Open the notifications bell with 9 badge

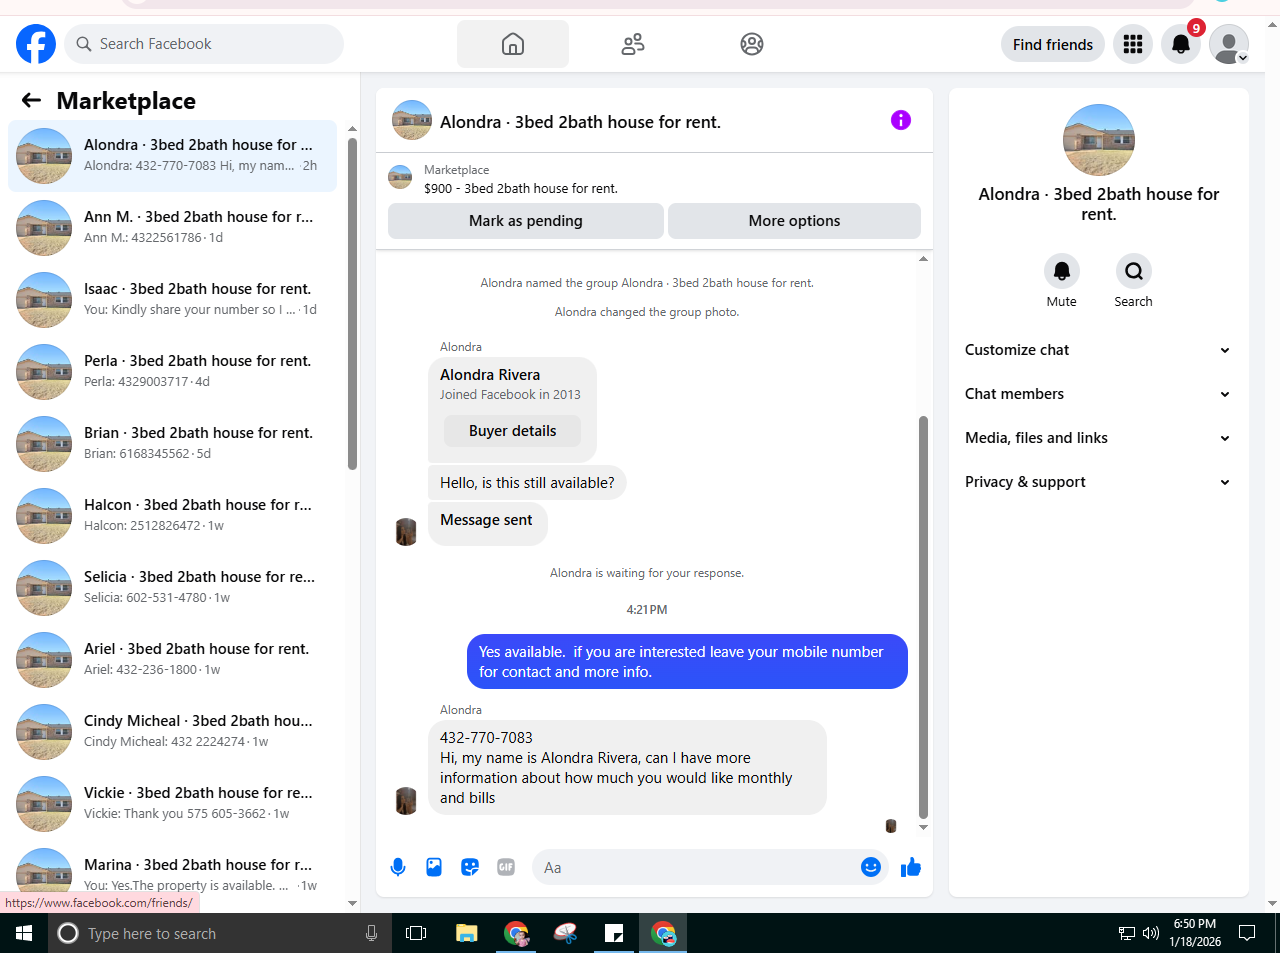(x=1181, y=44)
